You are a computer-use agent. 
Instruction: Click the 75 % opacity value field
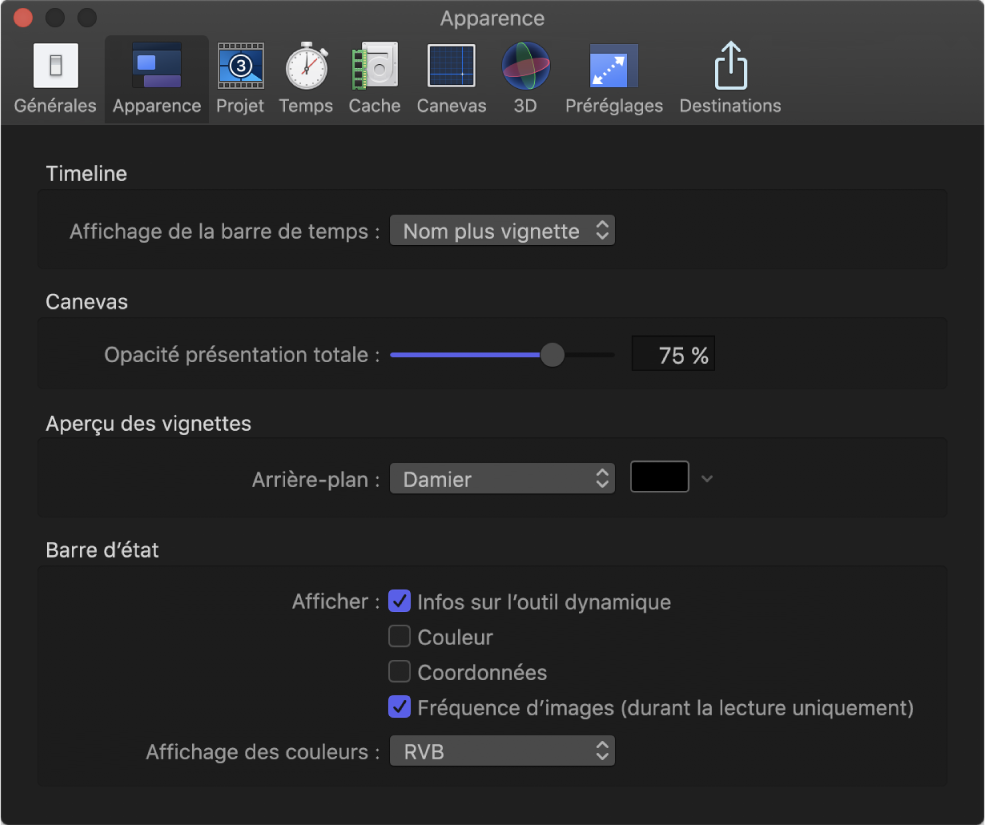[x=673, y=353]
